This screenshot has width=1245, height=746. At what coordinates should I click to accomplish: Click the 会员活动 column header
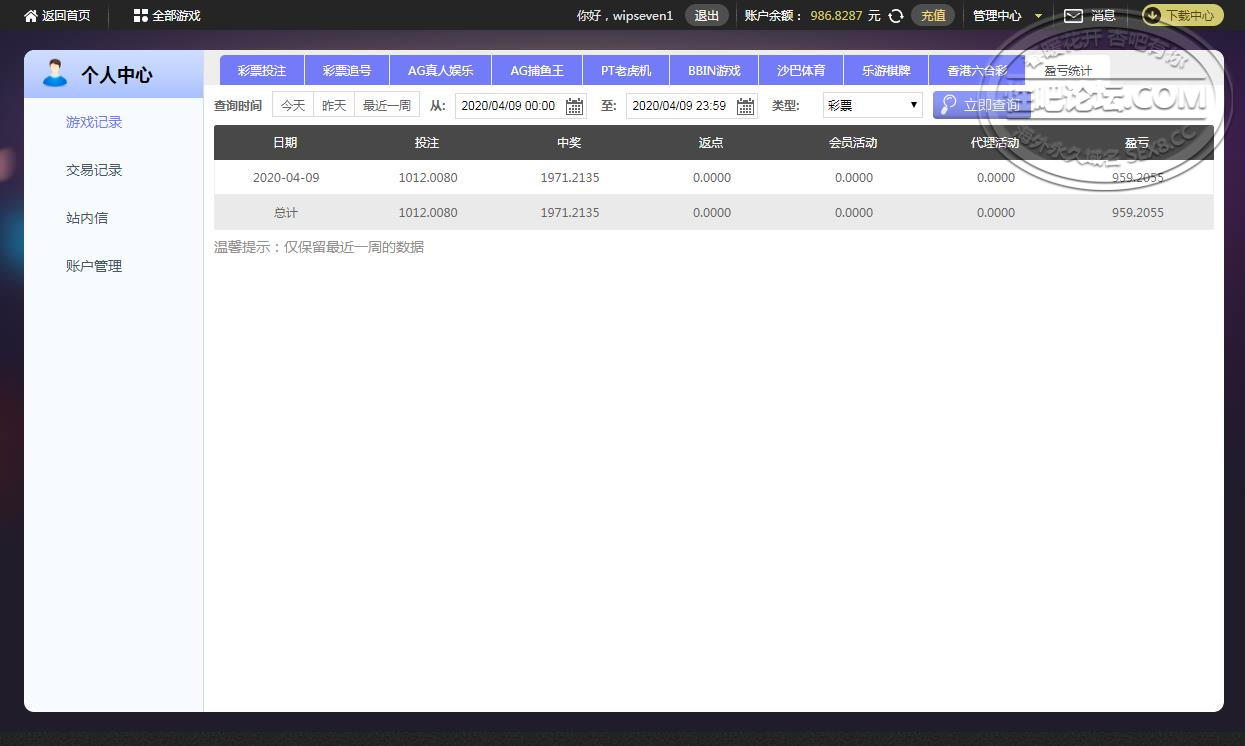[853, 143]
